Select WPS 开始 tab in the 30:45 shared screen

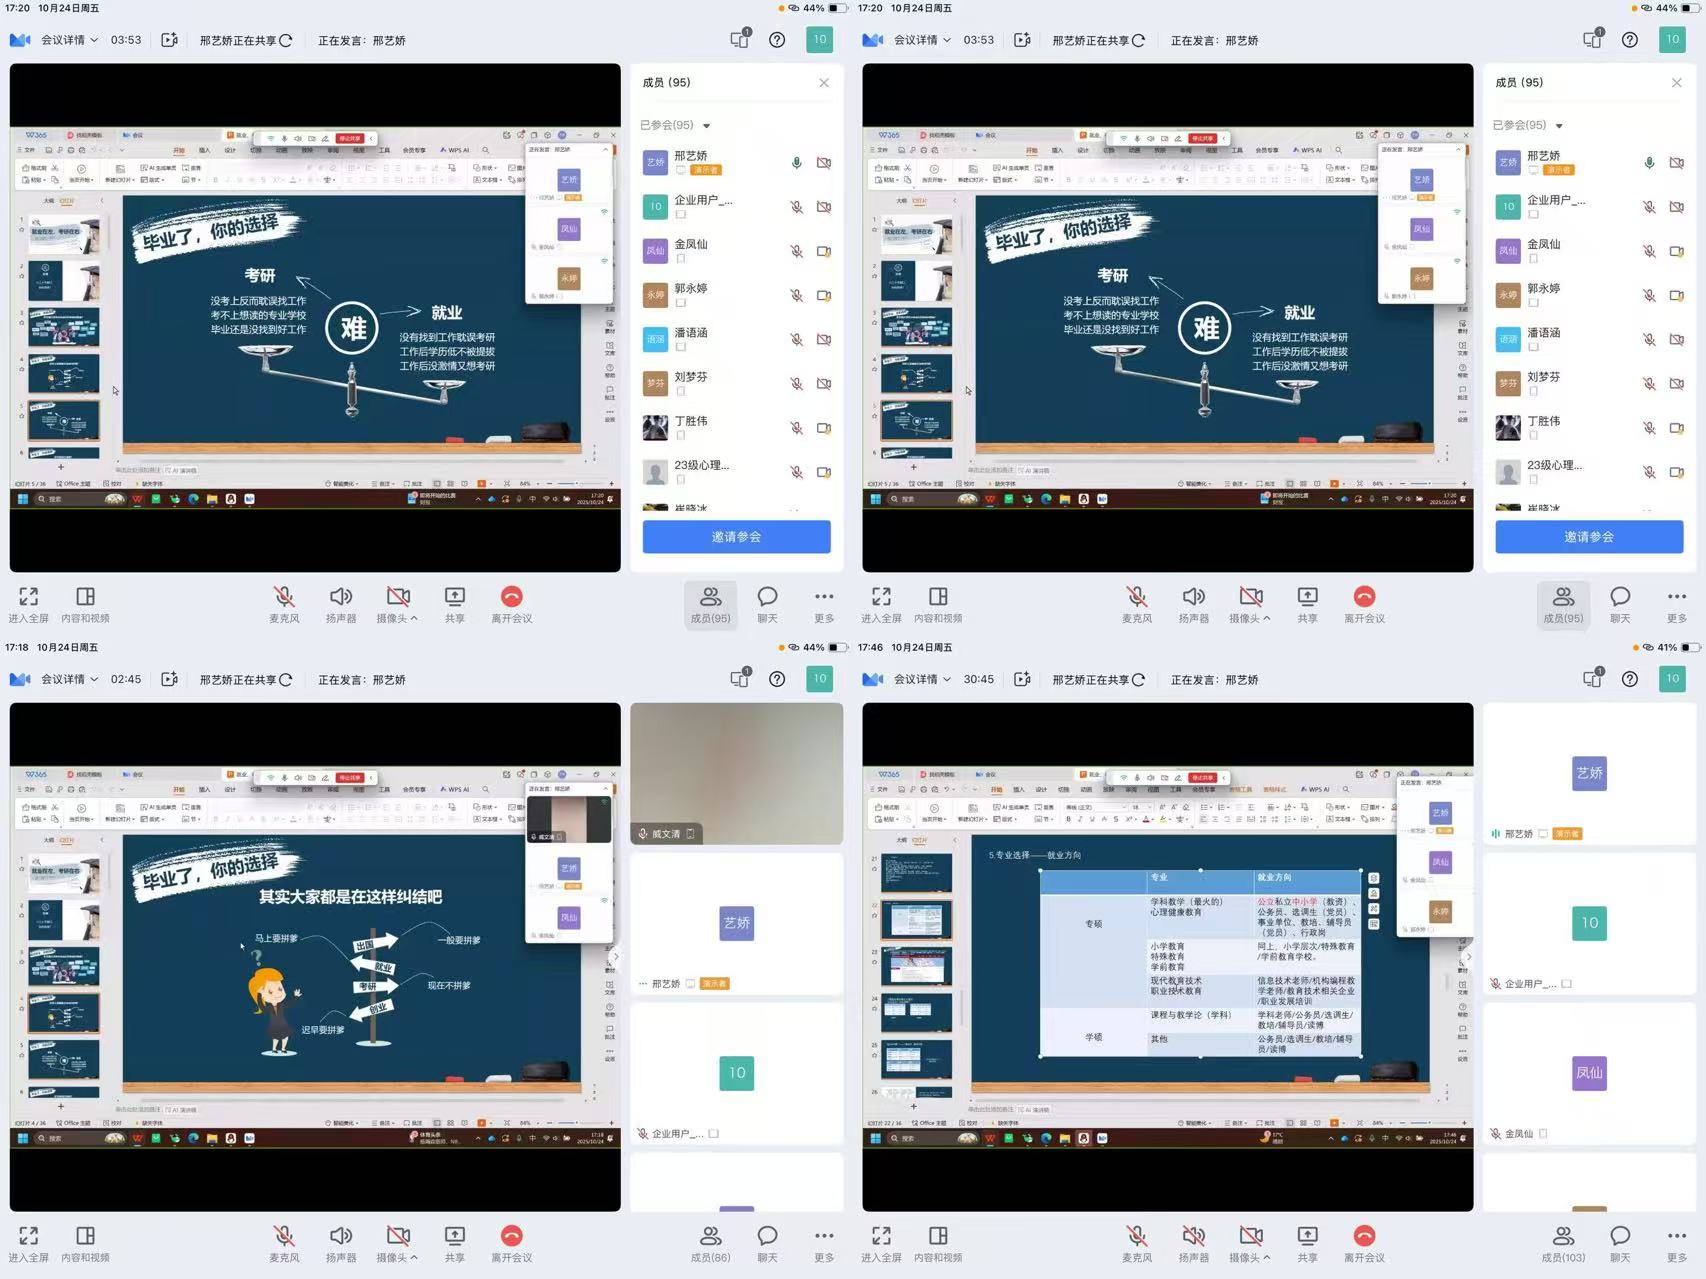(x=996, y=789)
